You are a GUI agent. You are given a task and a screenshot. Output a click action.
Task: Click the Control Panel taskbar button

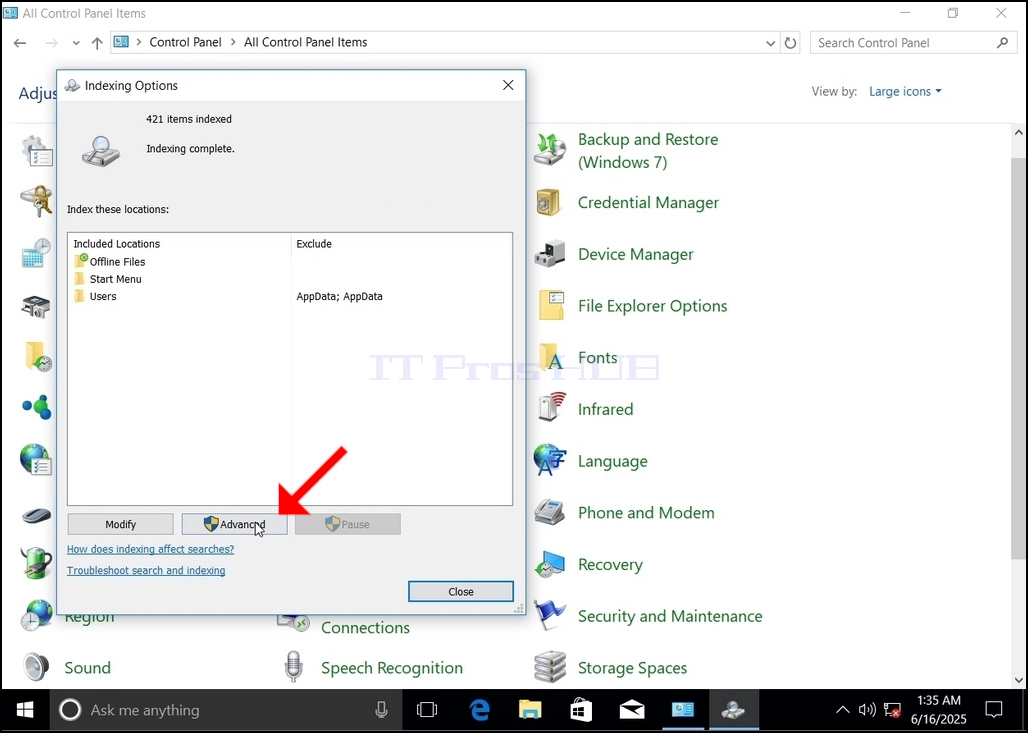(682, 710)
